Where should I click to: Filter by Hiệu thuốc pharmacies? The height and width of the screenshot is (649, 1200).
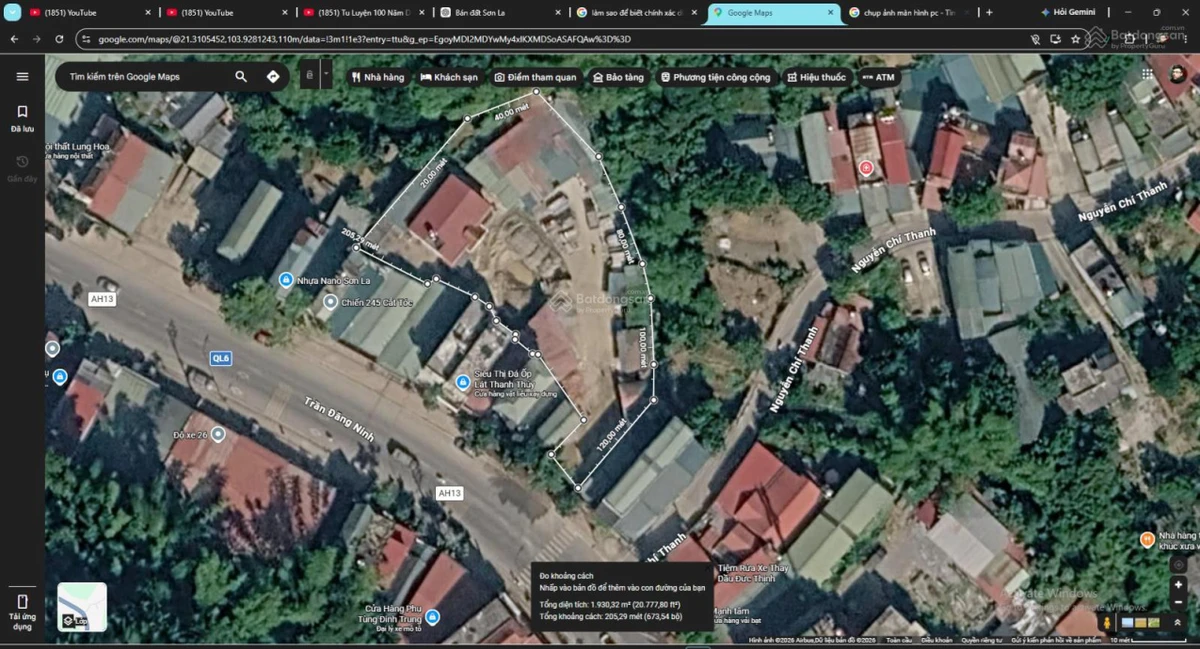pyautogui.click(x=816, y=77)
